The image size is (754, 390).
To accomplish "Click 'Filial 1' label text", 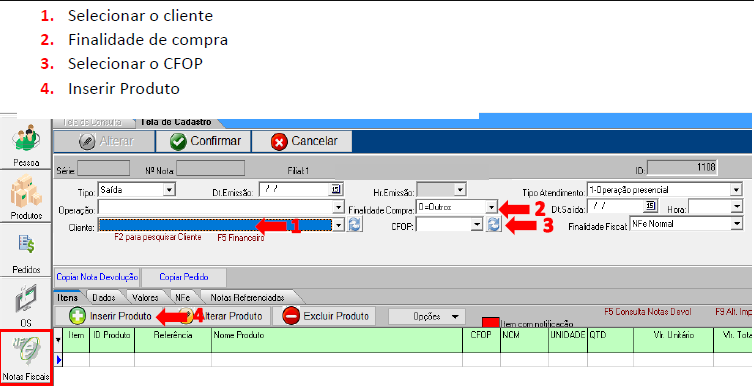I will coord(298,171).
